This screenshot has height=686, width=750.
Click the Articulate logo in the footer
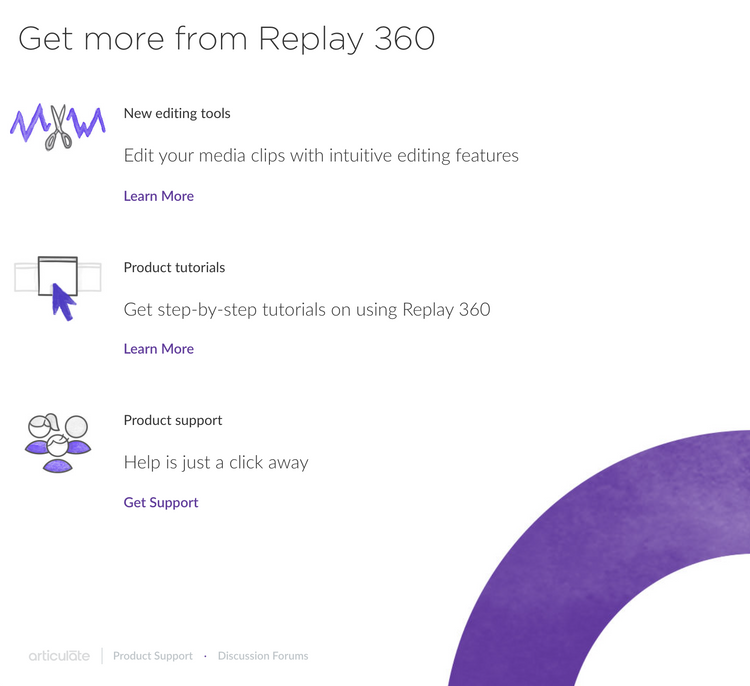(59, 656)
